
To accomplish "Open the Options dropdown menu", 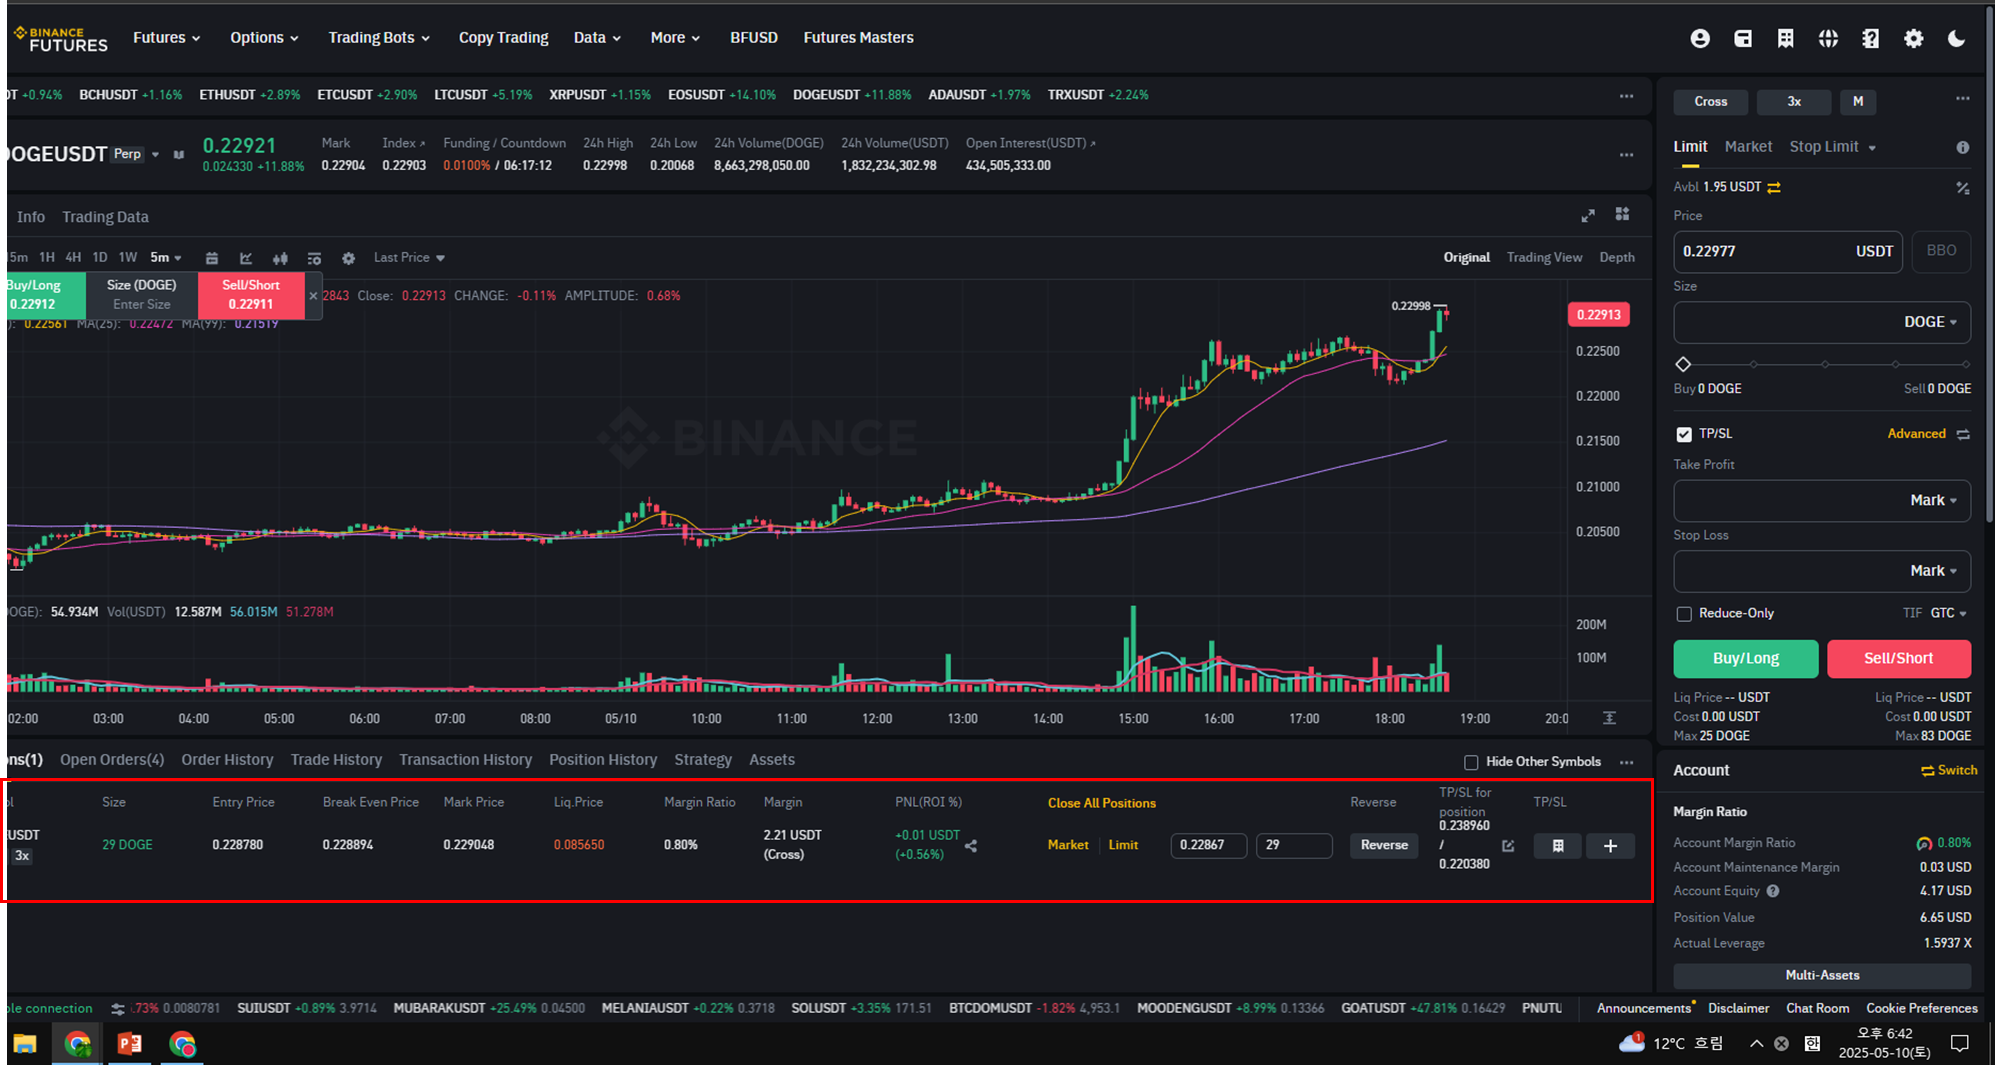I will 264,38.
